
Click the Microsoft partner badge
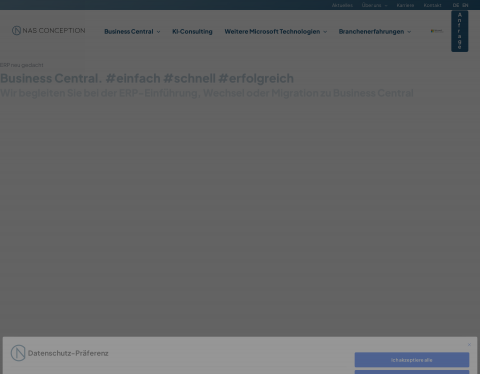click(437, 31)
